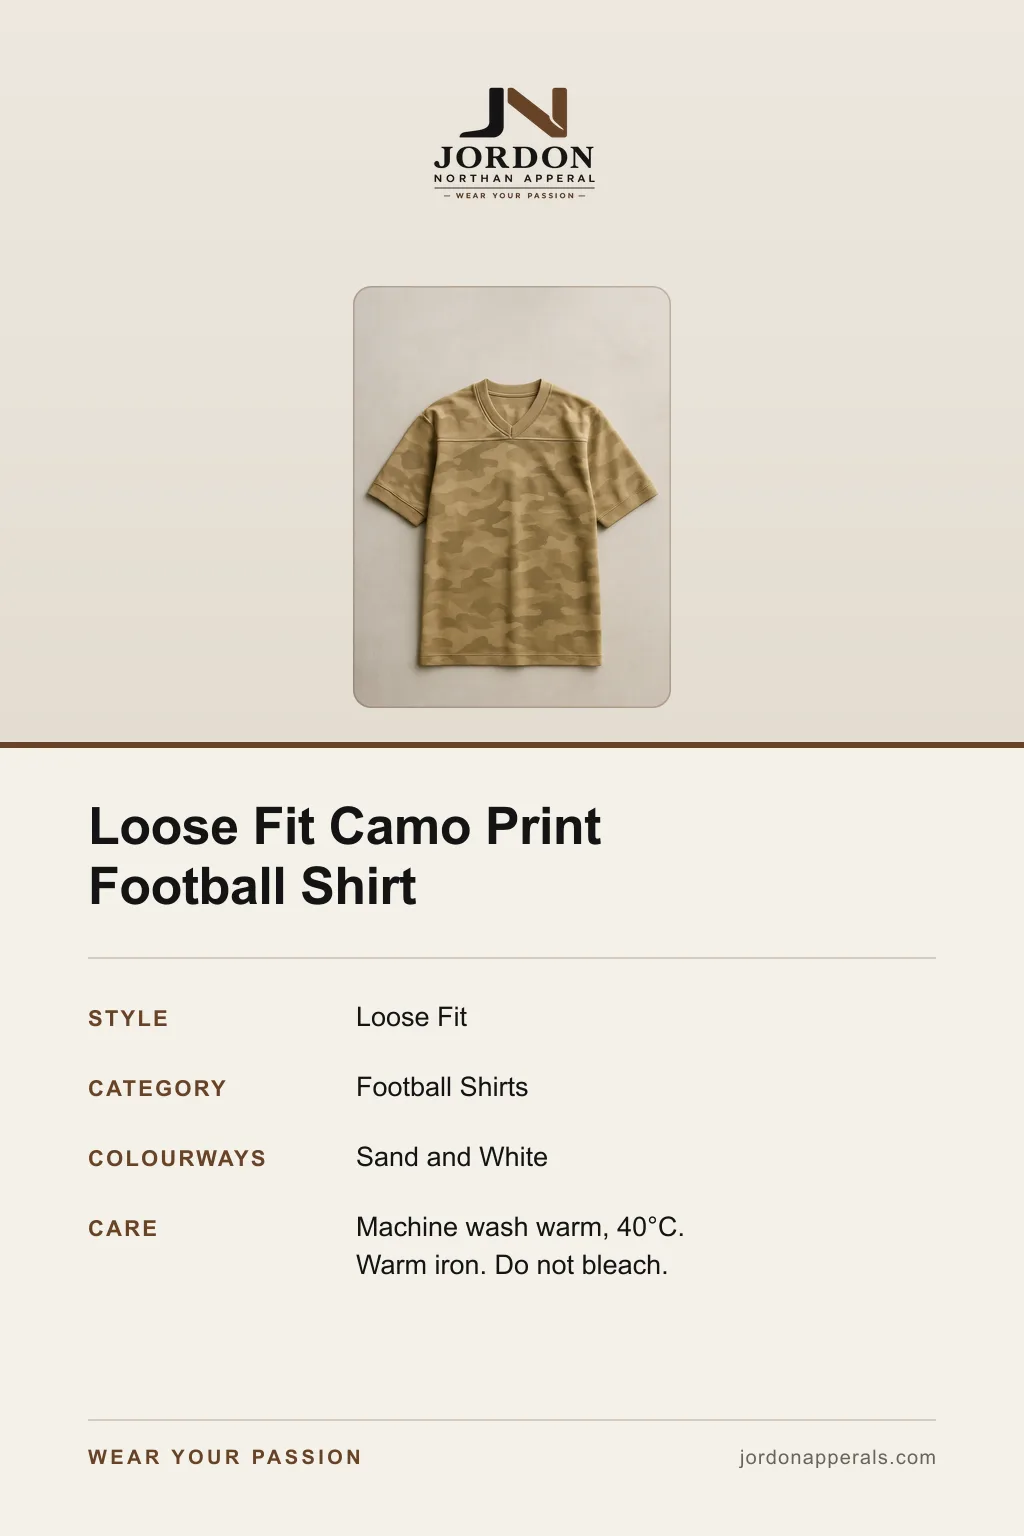Viewport: 1024px width, 1536px height.
Task: Click the brown divider bar under the image
Action: [x=512, y=745]
